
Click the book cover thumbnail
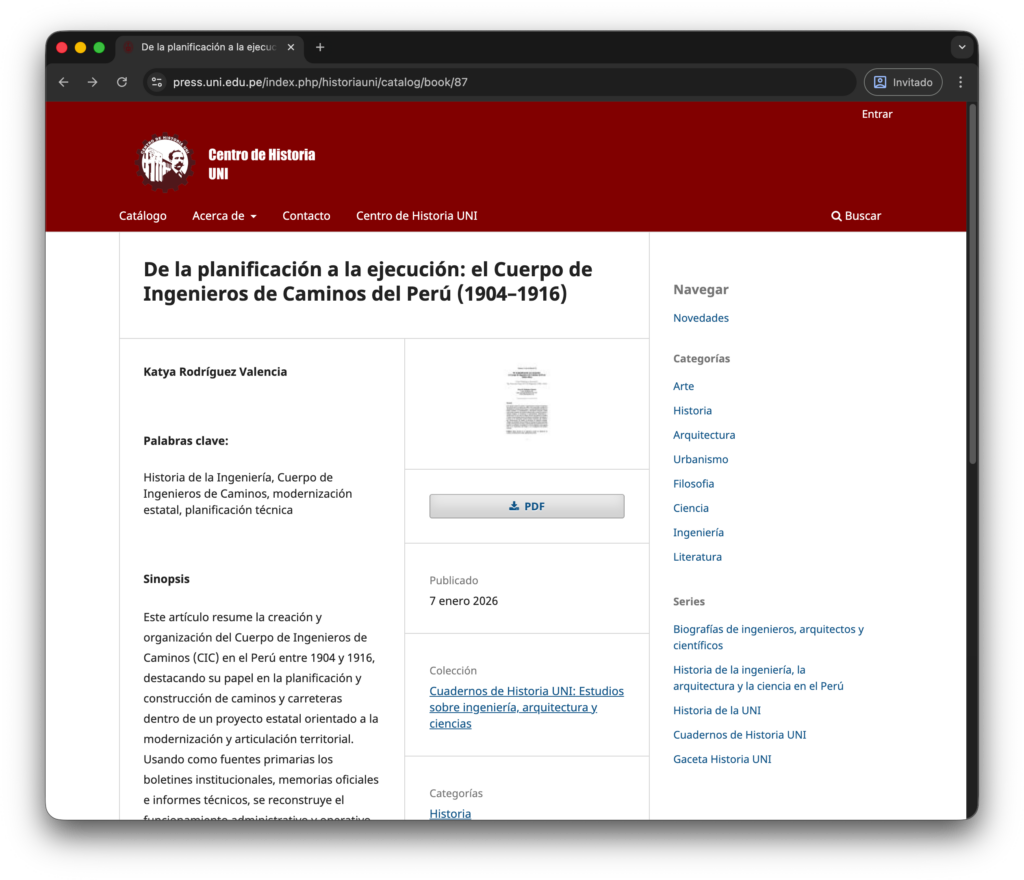coord(526,402)
